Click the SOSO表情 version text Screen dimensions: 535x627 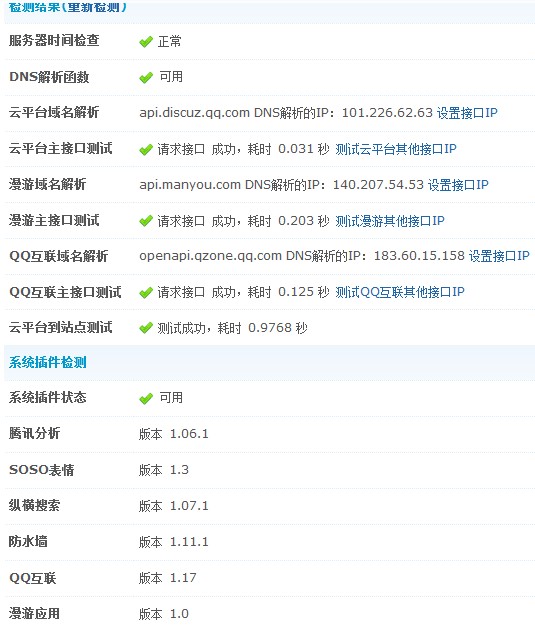(x=164, y=470)
